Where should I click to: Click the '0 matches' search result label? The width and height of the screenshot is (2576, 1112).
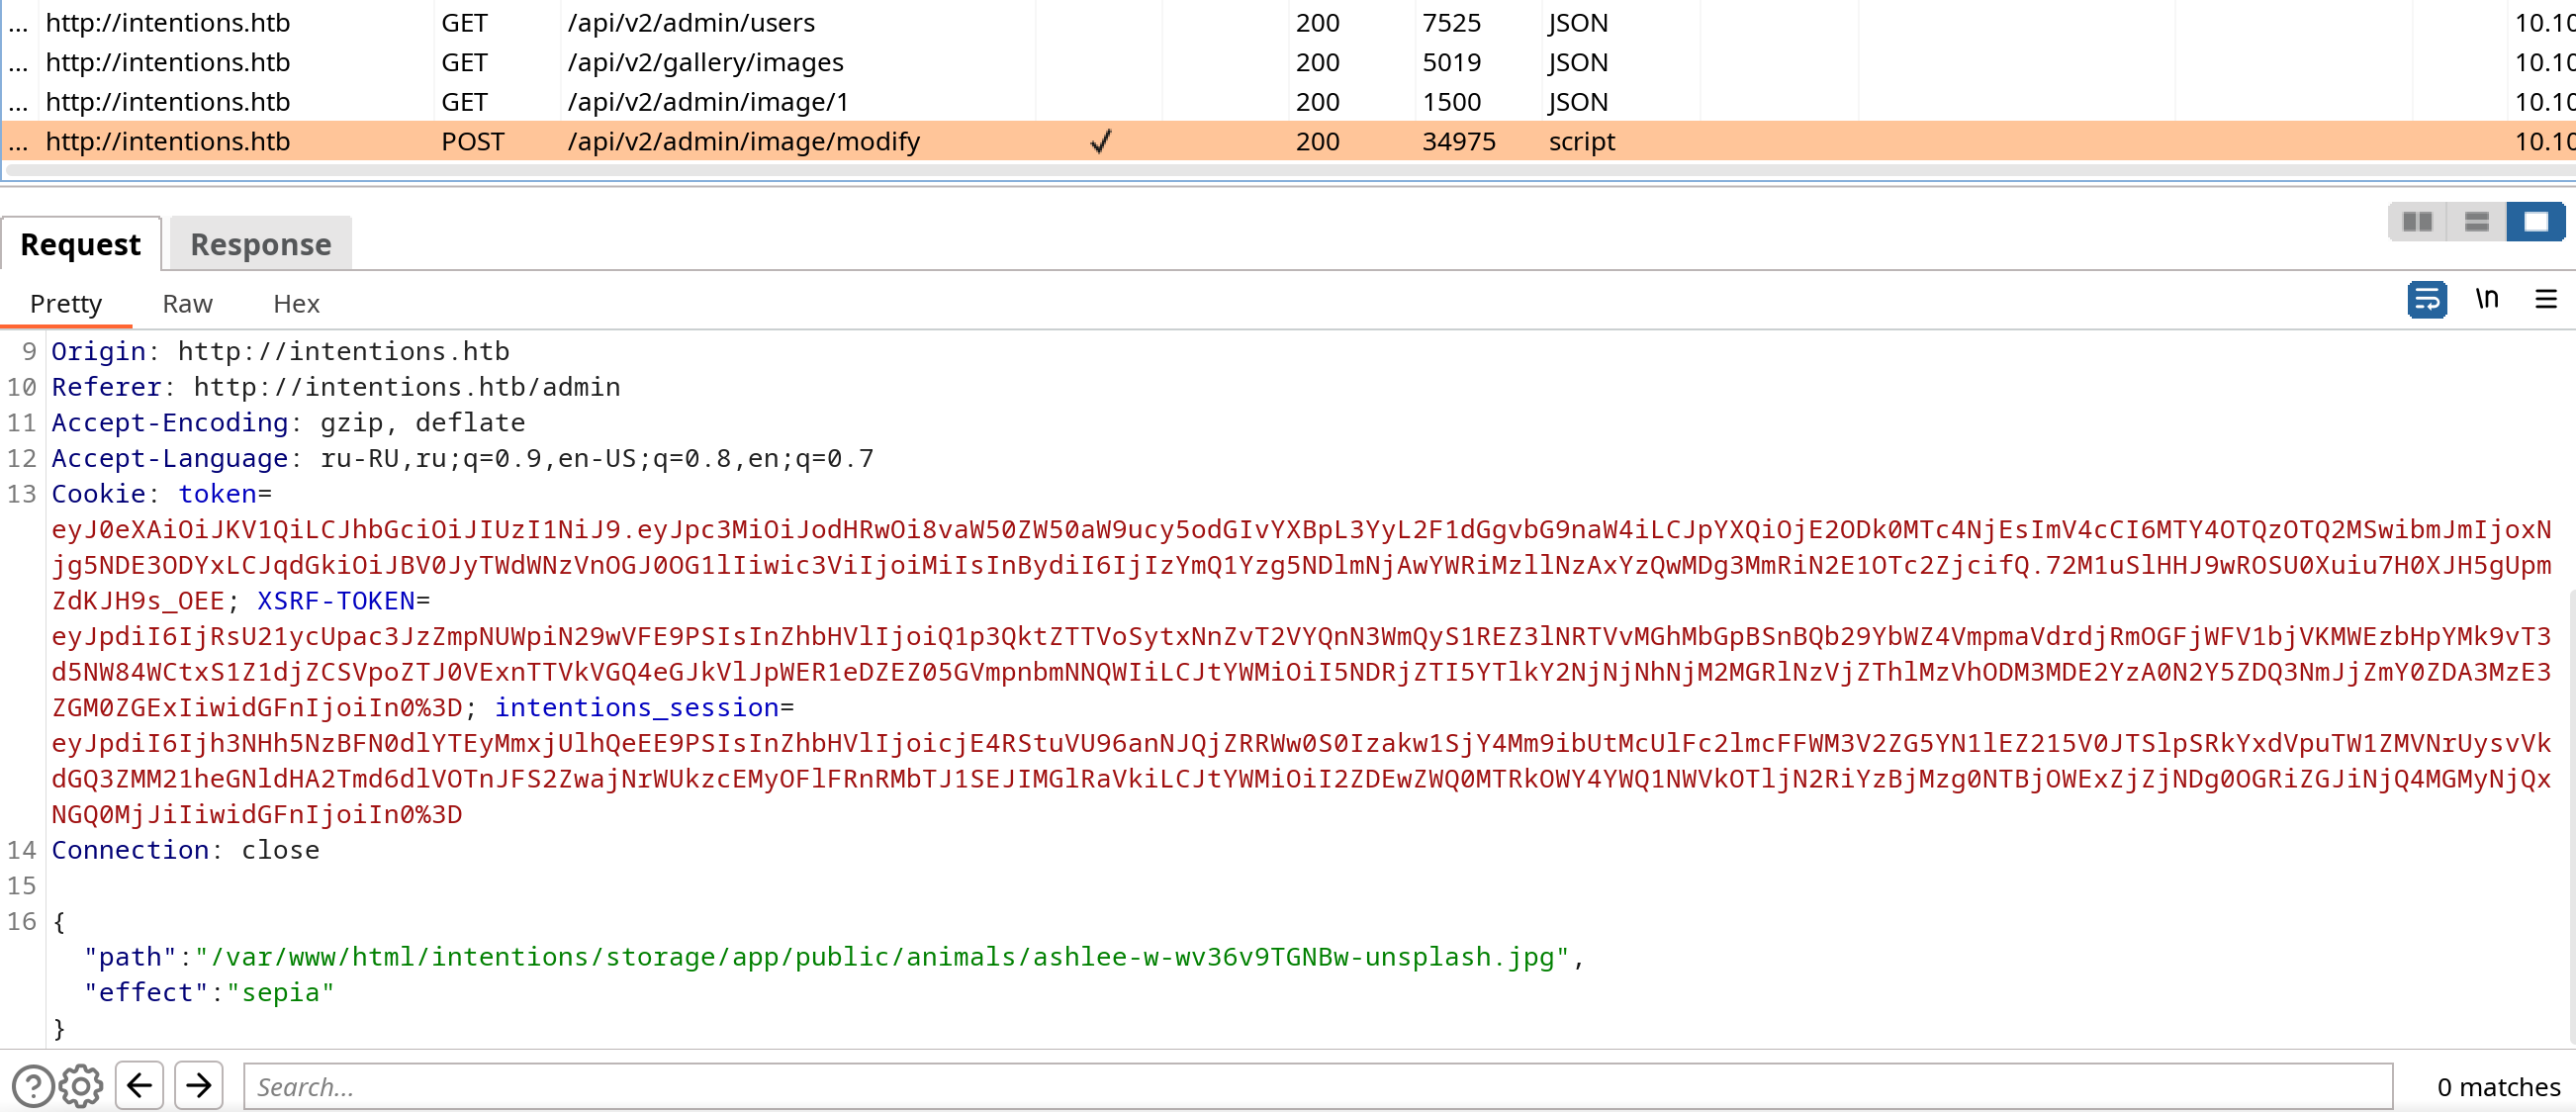click(x=2498, y=1087)
